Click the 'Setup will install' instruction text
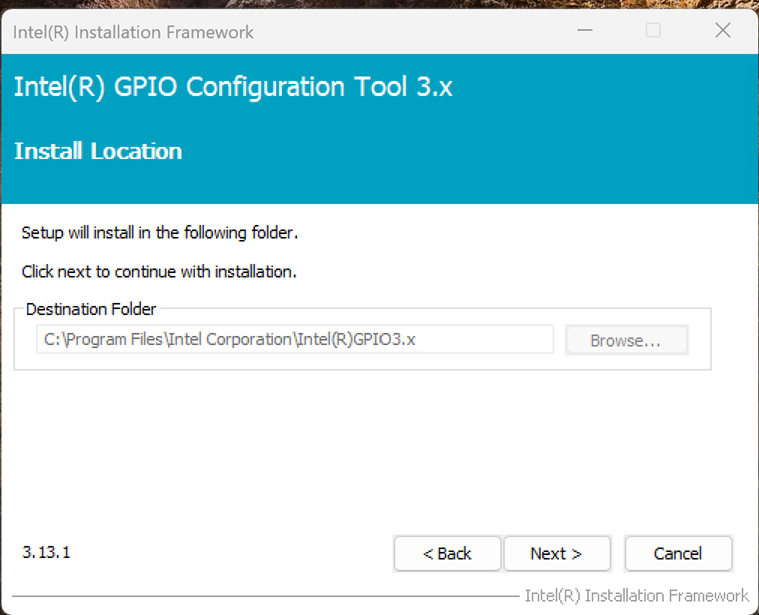The height and width of the screenshot is (615, 759). click(x=160, y=233)
